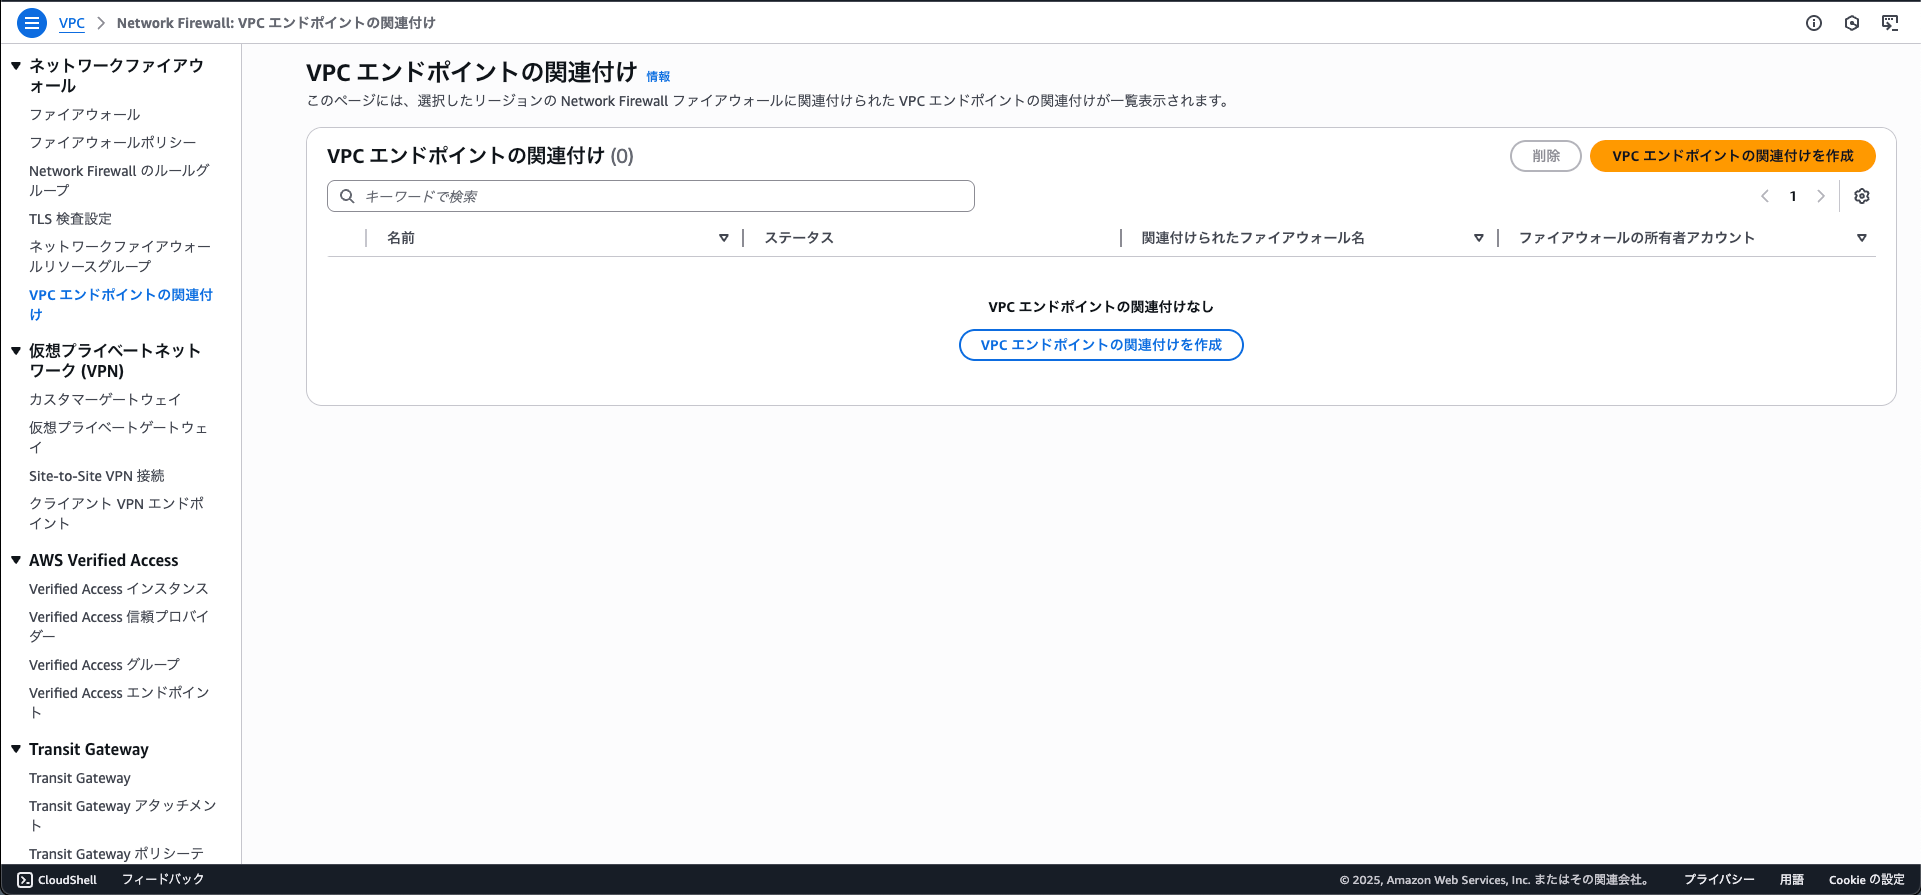Click the CloudShell terminal icon
The width and height of the screenshot is (1921, 895).
(25, 880)
